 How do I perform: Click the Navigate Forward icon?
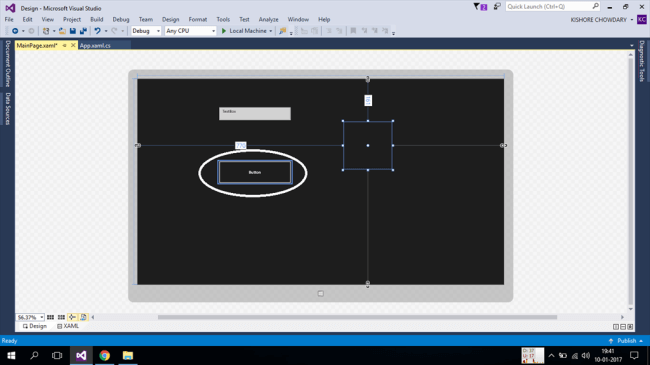(x=31, y=31)
